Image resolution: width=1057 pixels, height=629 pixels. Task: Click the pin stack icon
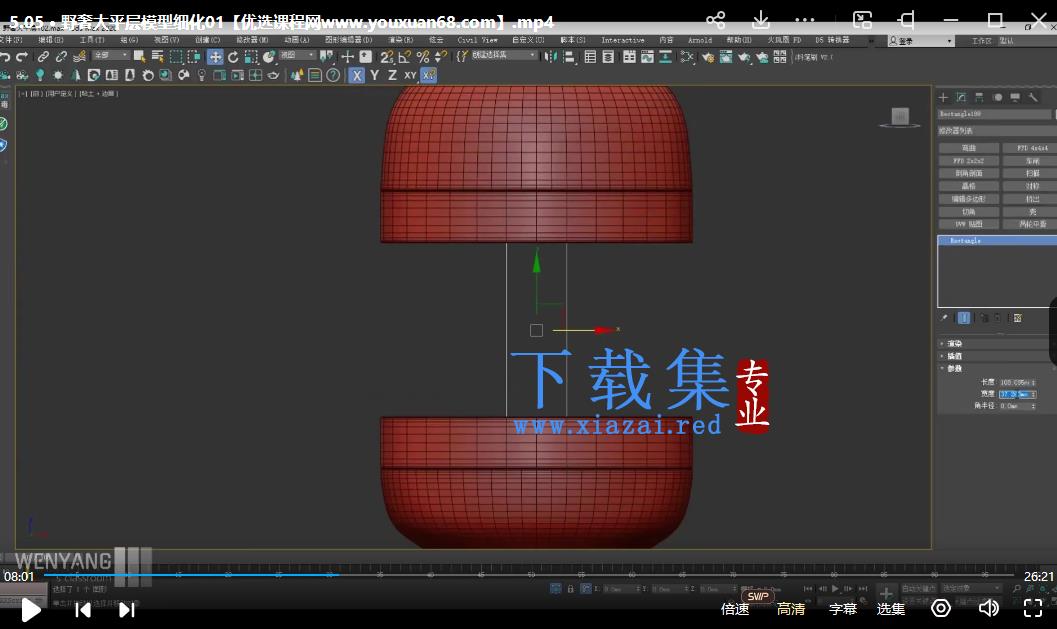(x=944, y=318)
